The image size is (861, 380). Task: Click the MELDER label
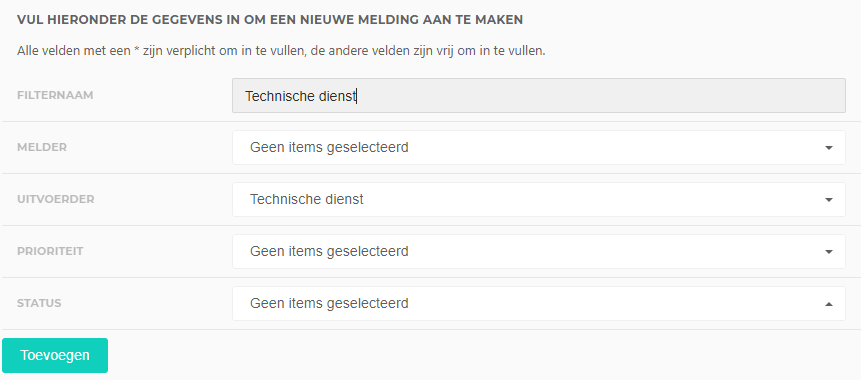pyautogui.click(x=42, y=147)
